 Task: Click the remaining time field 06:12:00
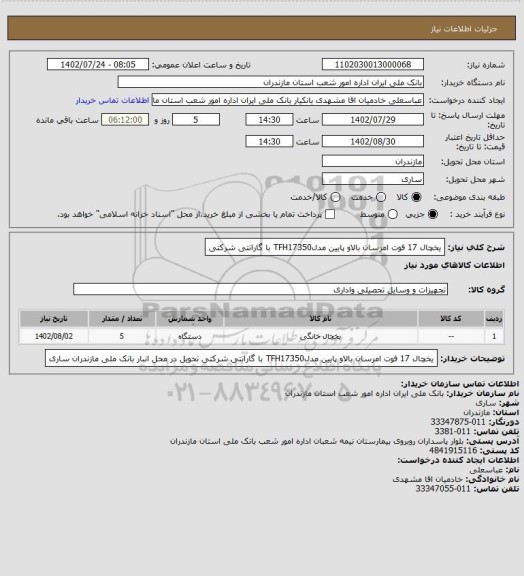point(125,120)
